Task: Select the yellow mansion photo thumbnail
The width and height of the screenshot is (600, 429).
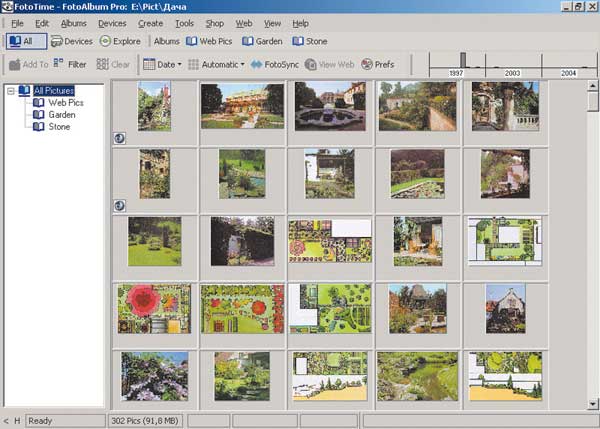Action: [x=242, y=106]
